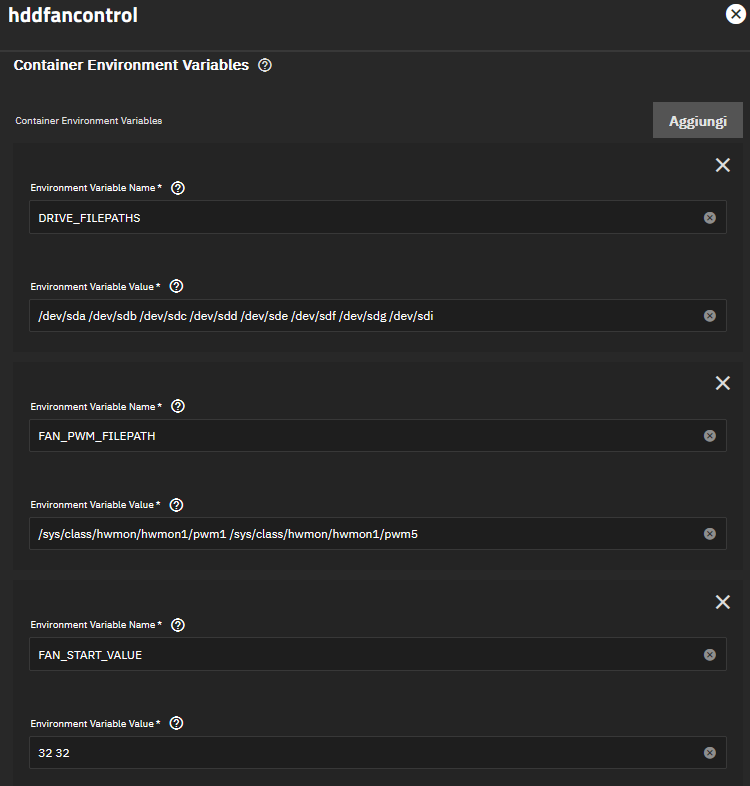Viewport: 750px width, 786px height.
Task: Clear the /sys/class/hwmon pwm value
Action: point(709,534)
